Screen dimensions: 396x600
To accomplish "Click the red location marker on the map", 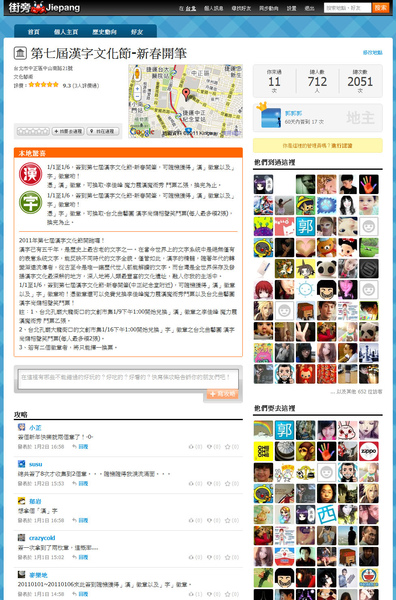I will coord(186,94).
